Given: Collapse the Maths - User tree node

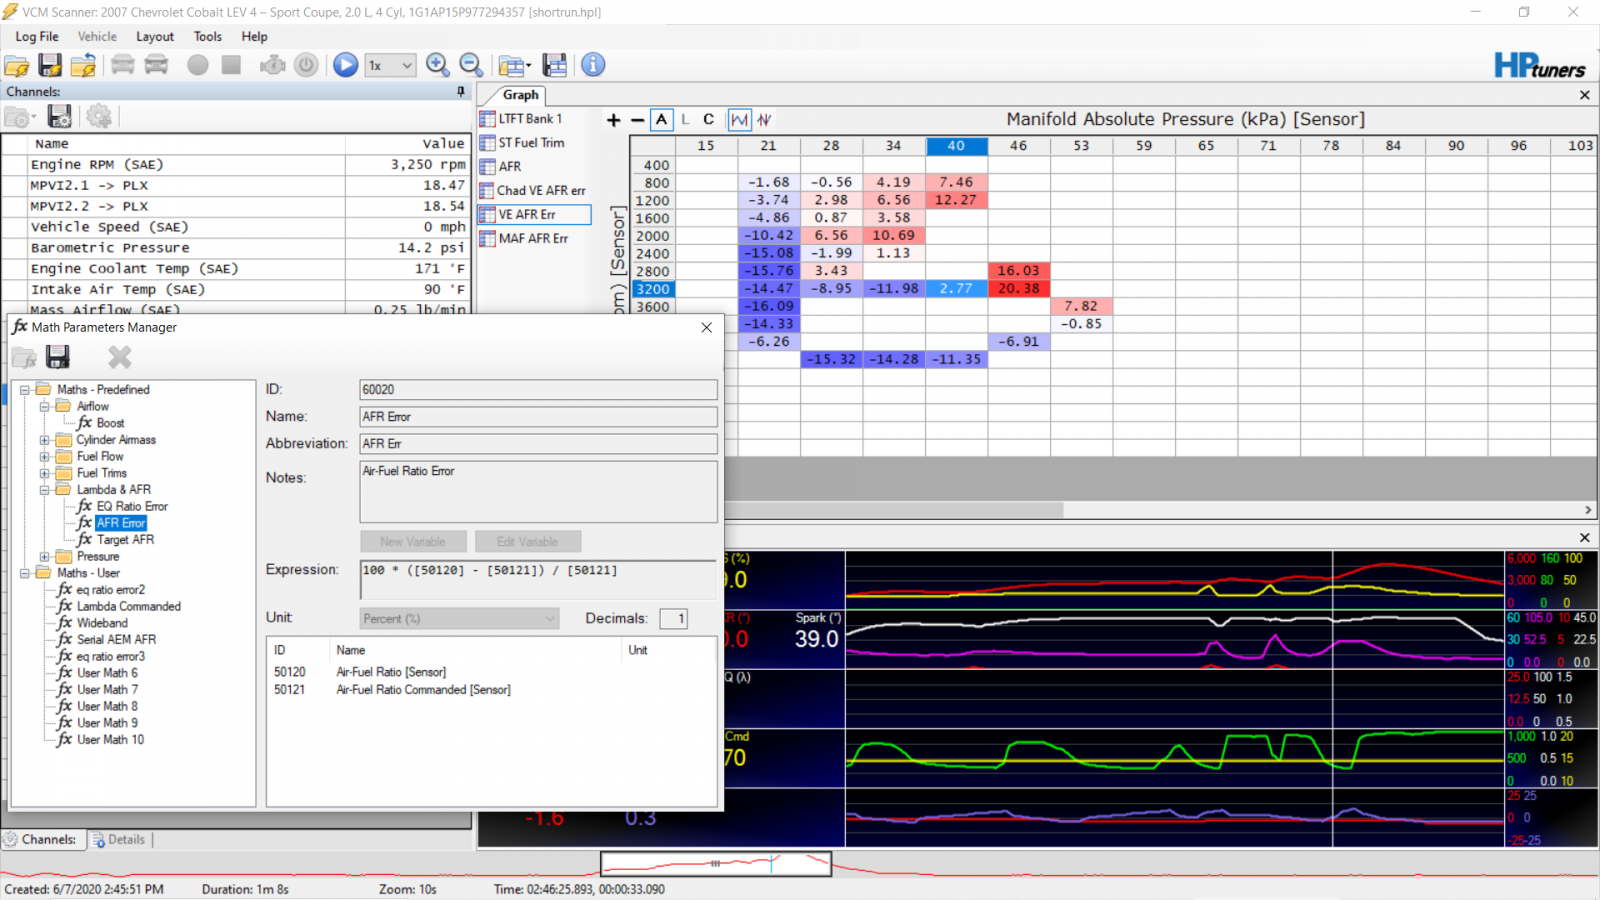Looking at the screenshot, I should (24, 574).
